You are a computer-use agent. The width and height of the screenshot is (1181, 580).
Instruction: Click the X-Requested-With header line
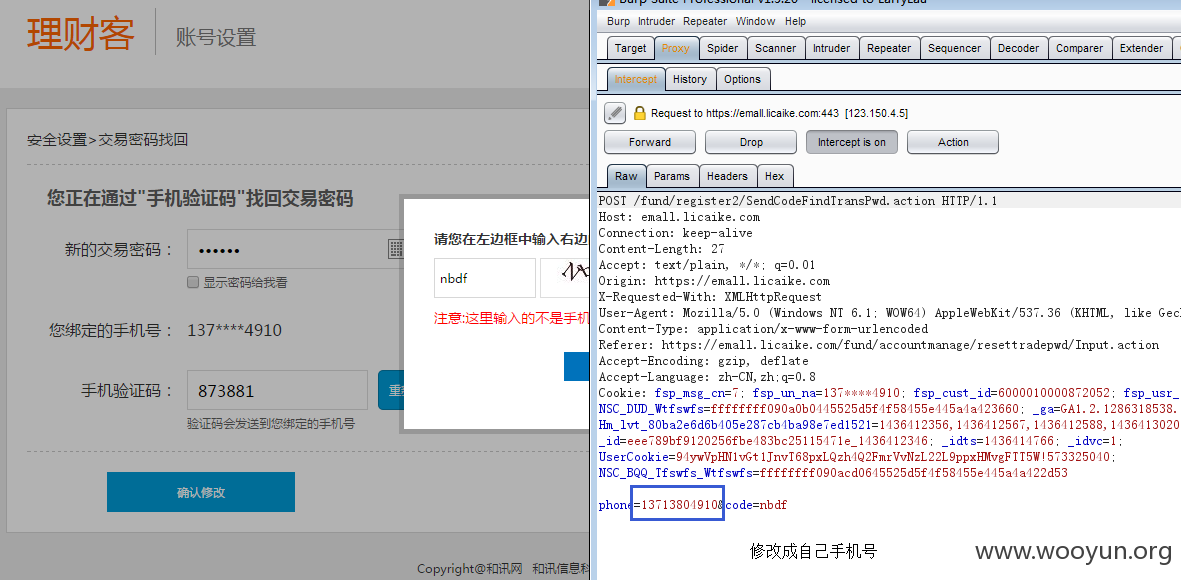click(x=710, y=297)
